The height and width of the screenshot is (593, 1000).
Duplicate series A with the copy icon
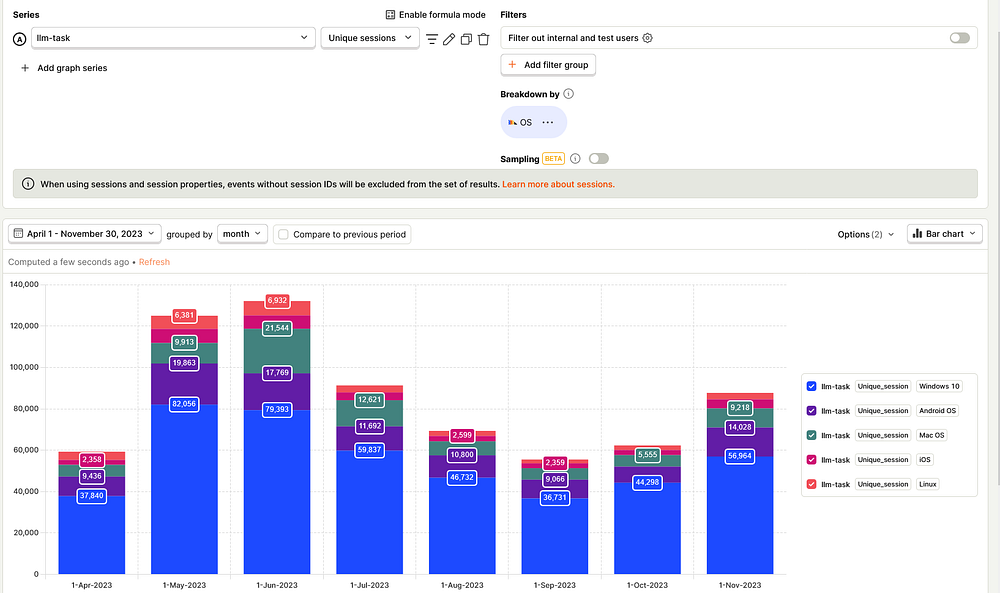coord(466,39)
